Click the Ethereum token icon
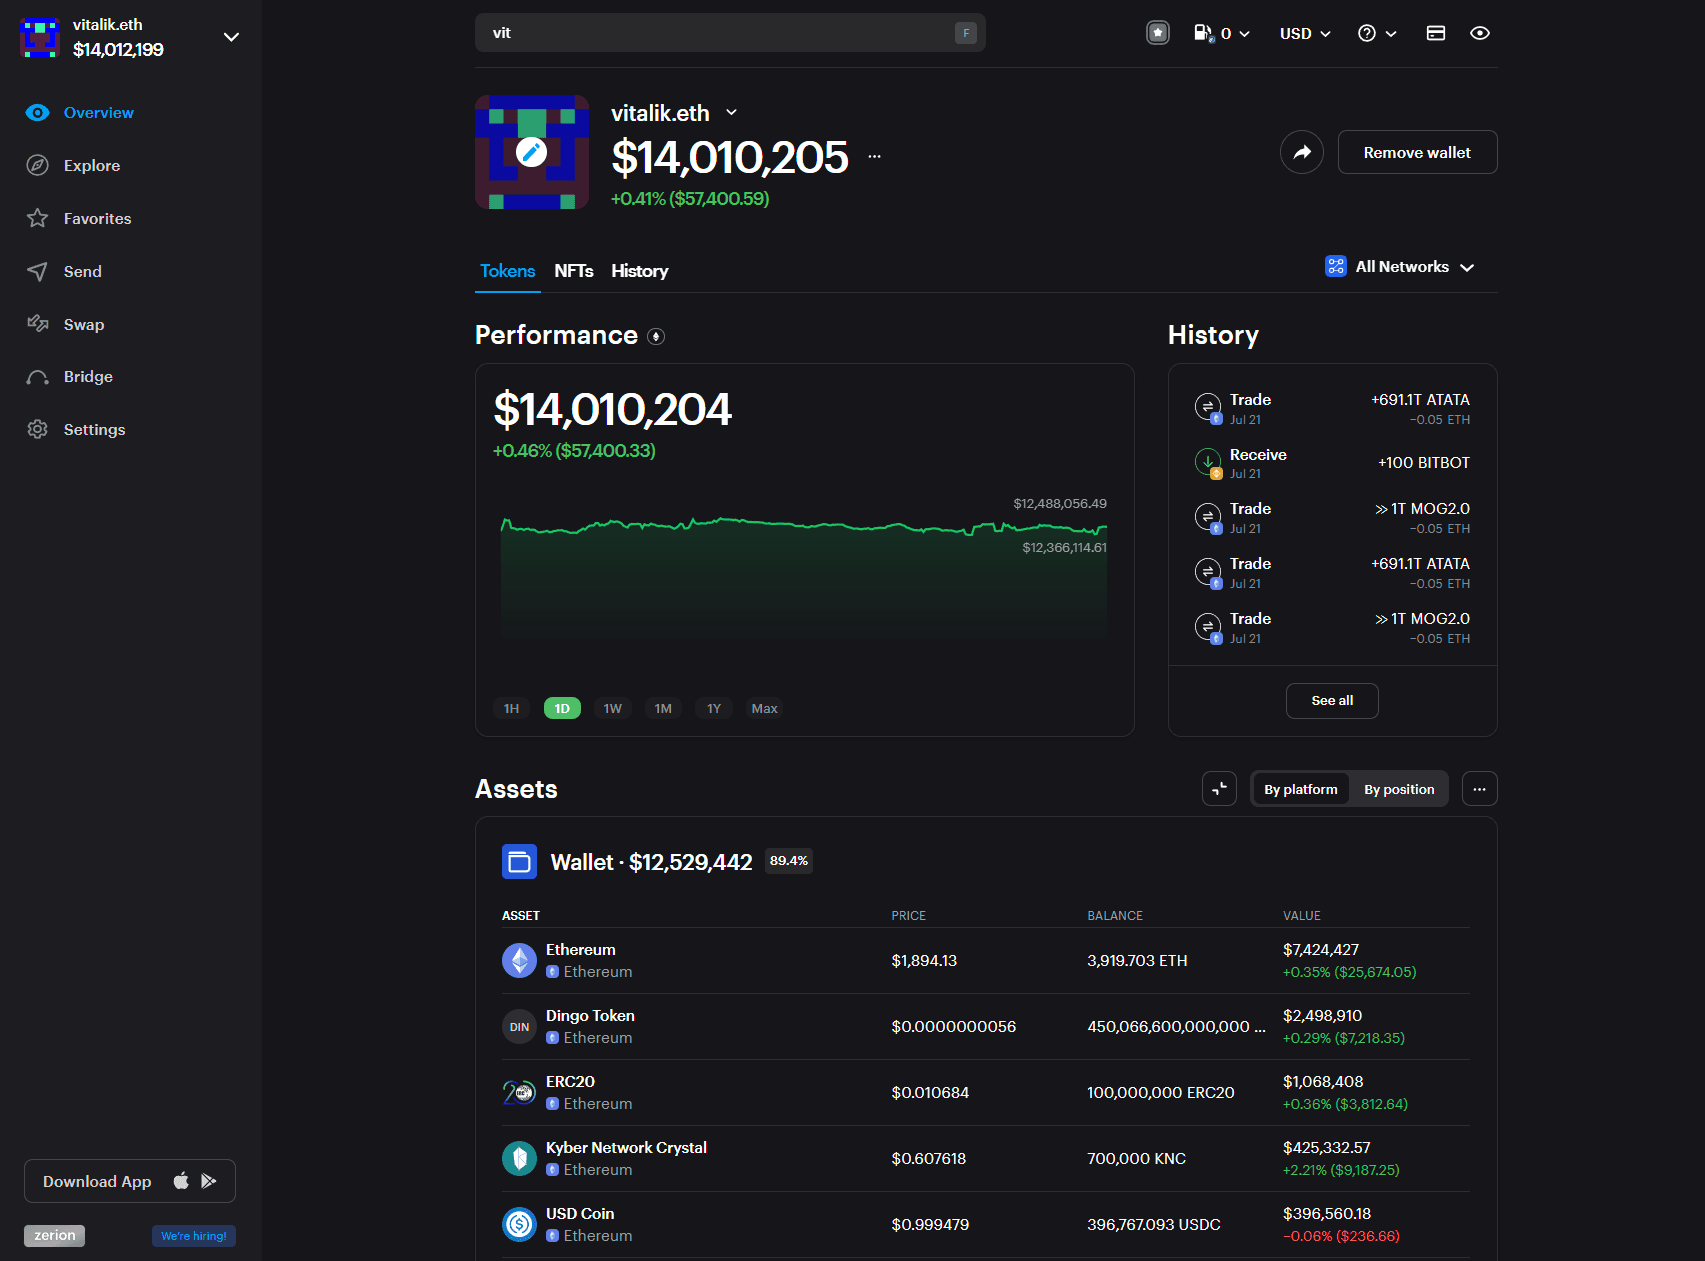Image resolution: width=1705 pixels, height=1261 pixels. coord(519,961)
